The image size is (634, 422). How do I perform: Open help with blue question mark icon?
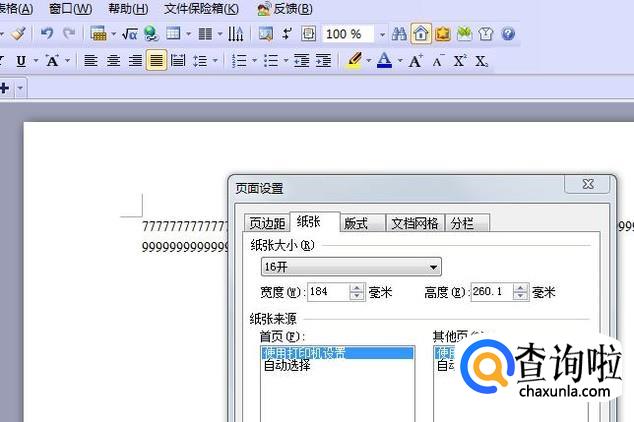(508, 34)
